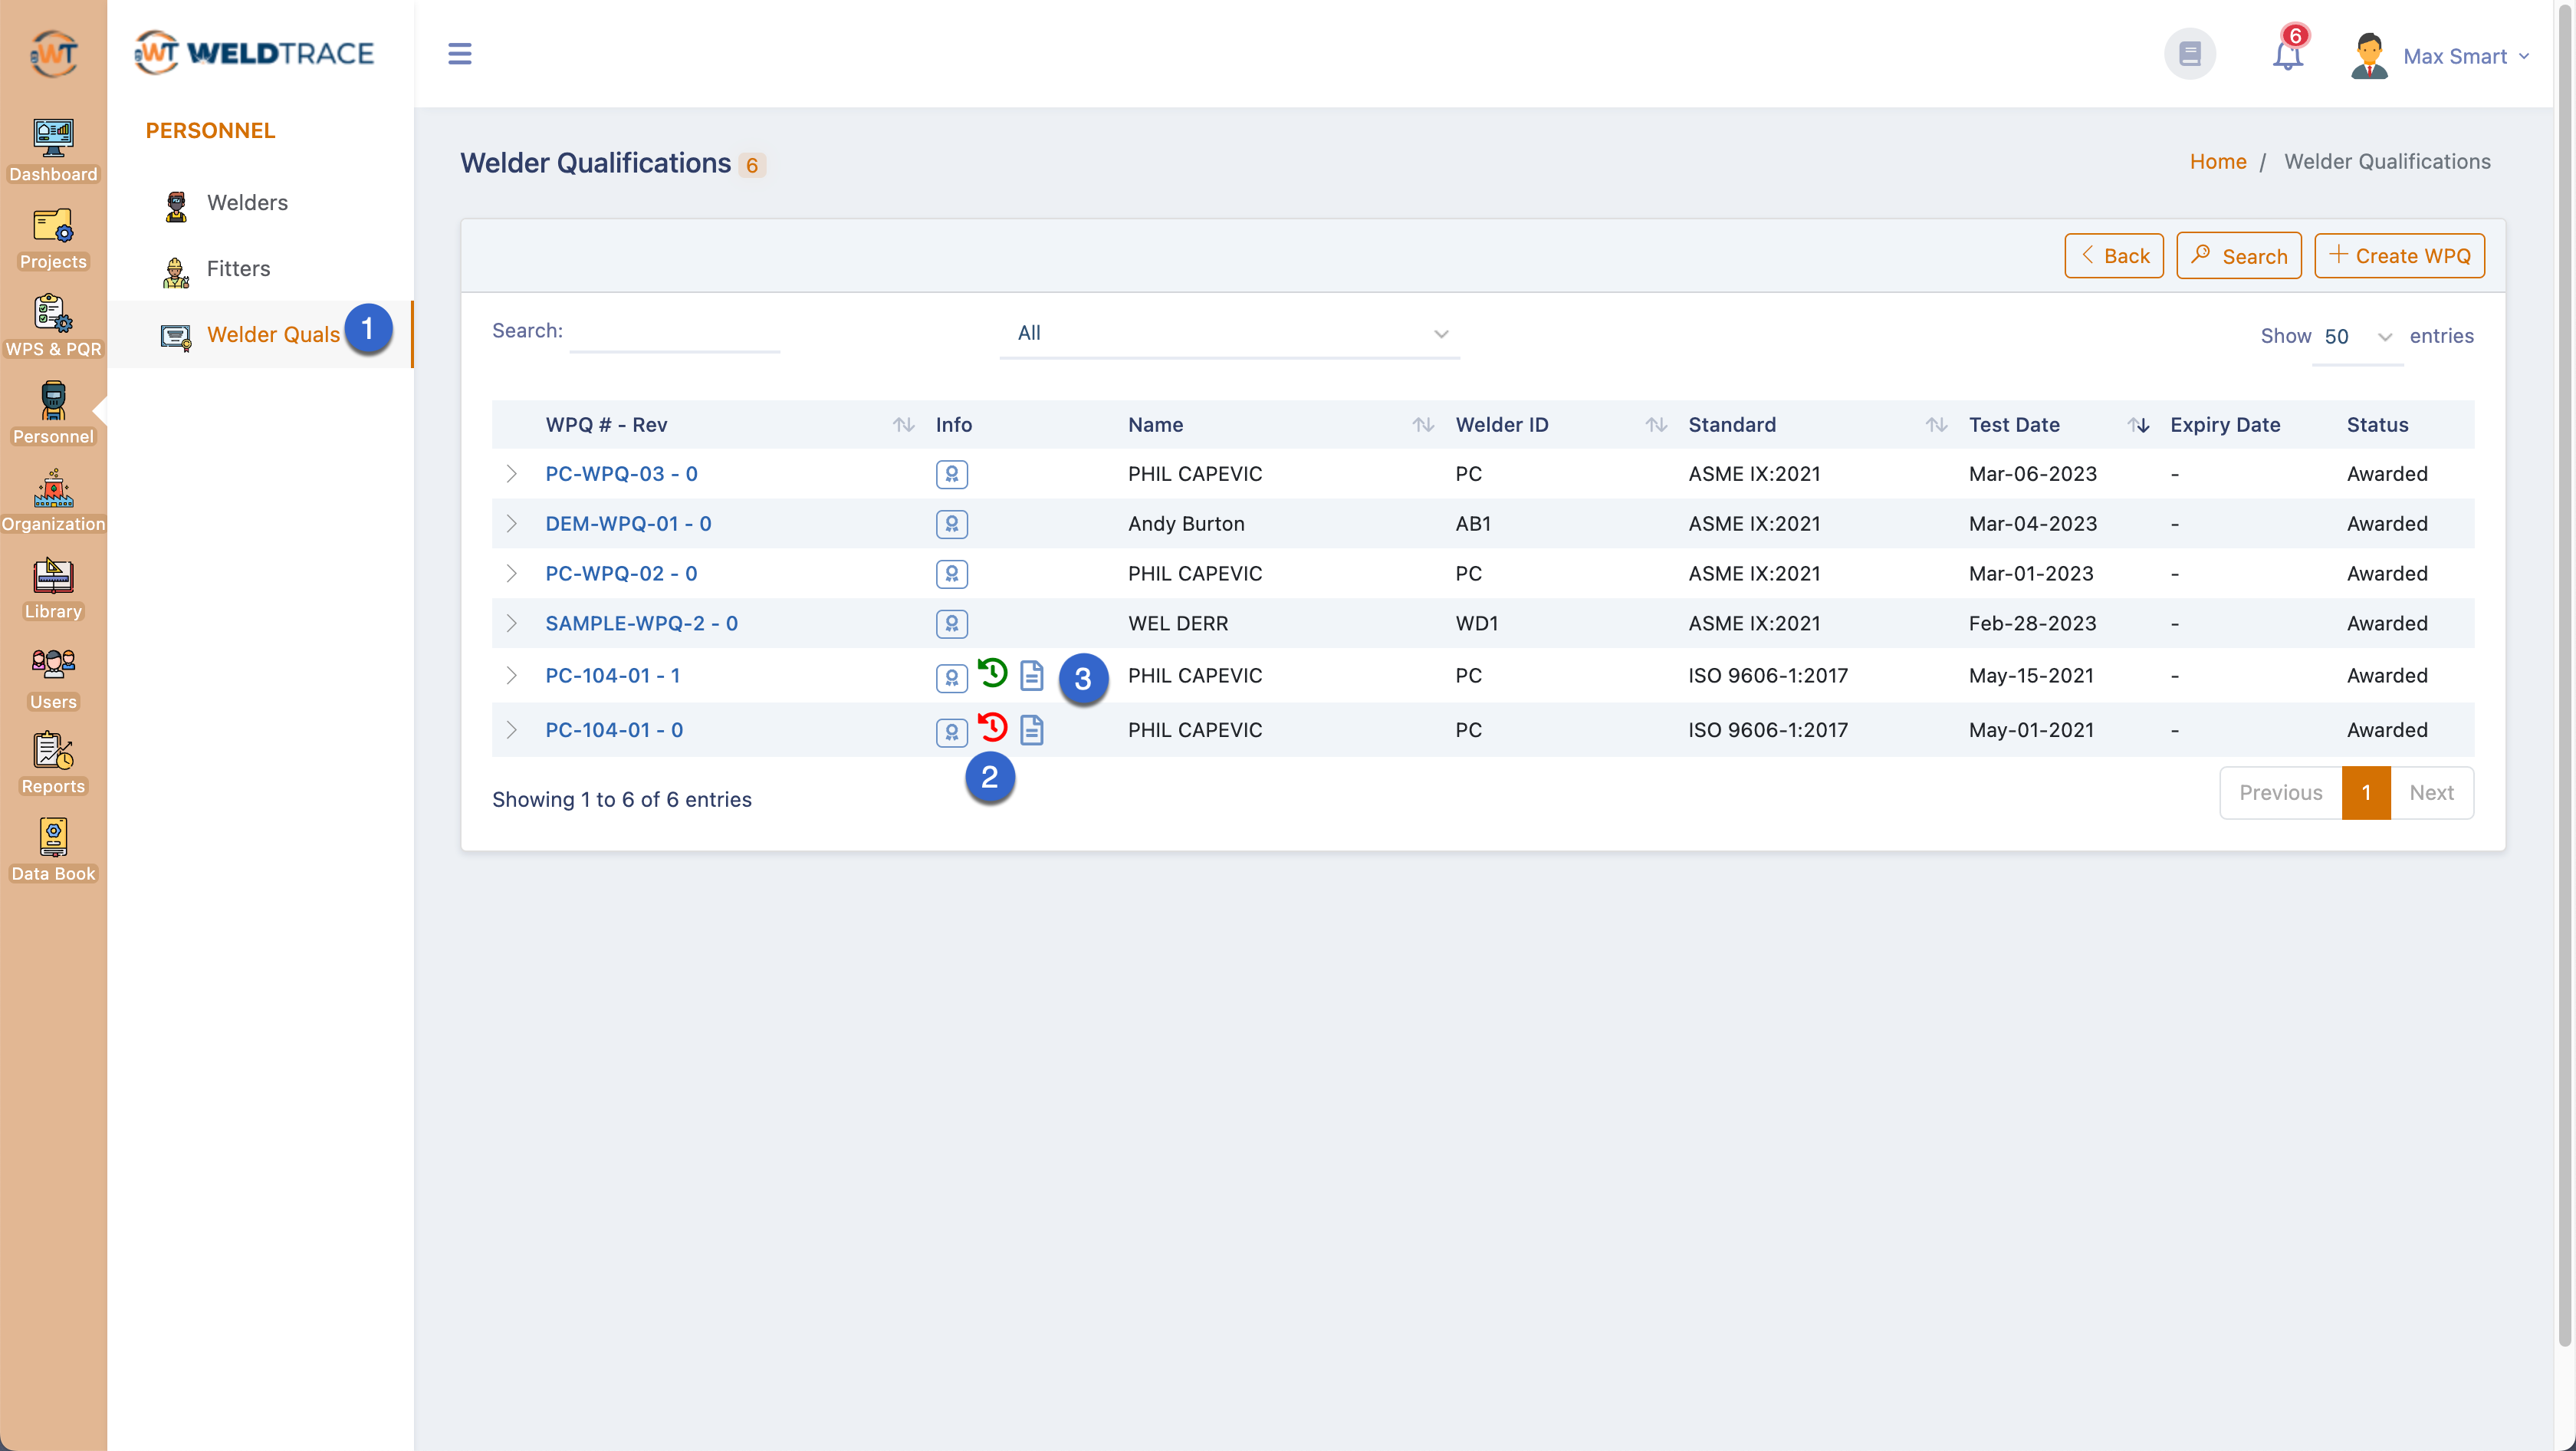Click the page vertical scrollbar
The width and height of the screenshot is (2576, 1451).
pos(2564,675)
